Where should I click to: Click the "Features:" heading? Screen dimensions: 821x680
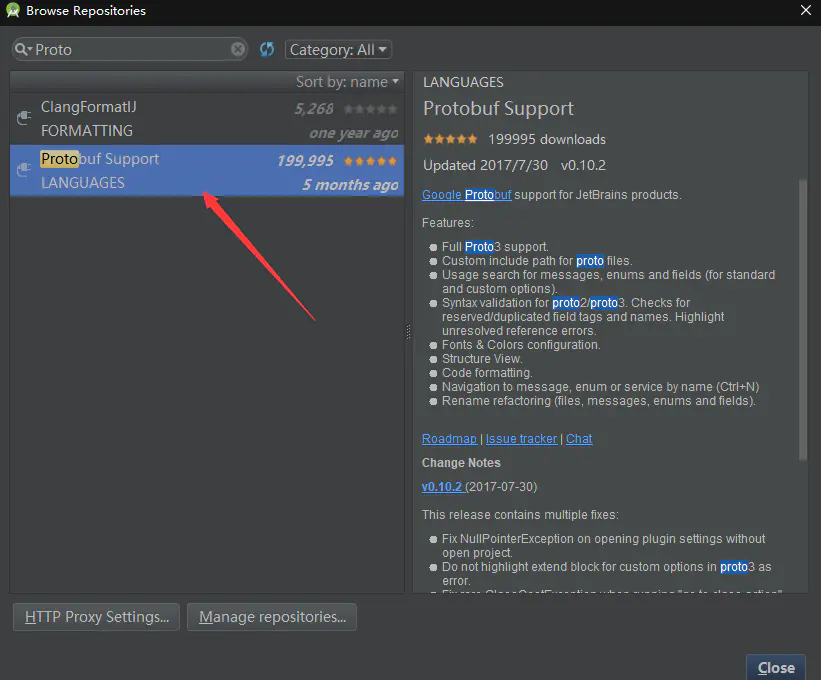pos(448,223)
